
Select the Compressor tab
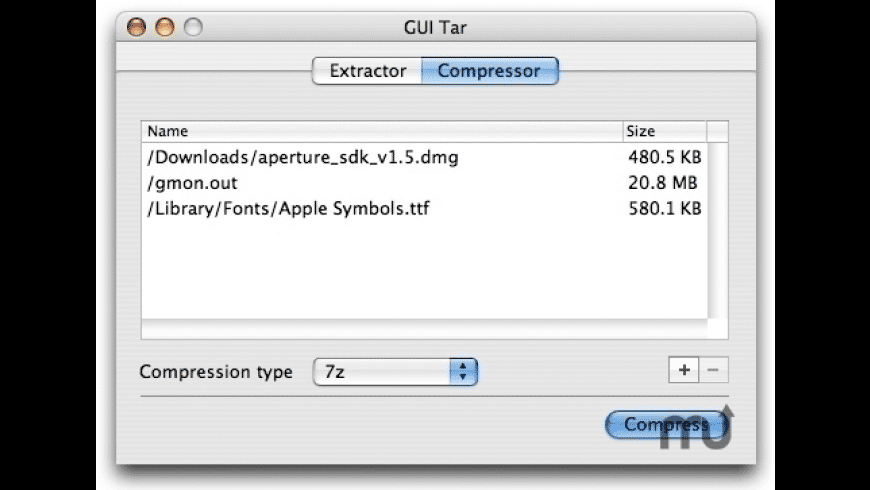pyautogui.click(x=489, y=71)
